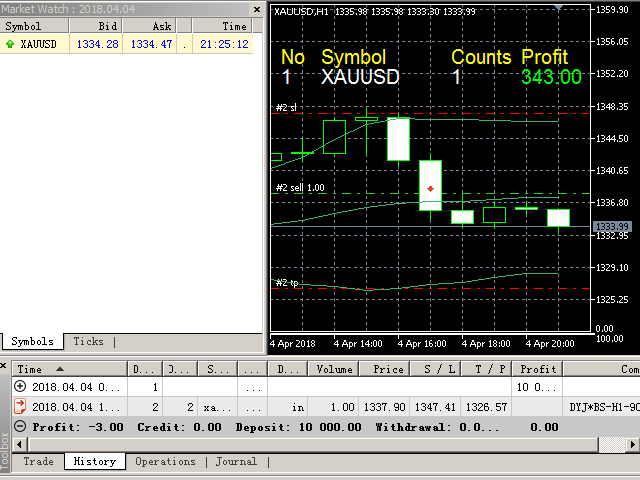
Task: Click the S / L column header
Action: click(436, 369)
